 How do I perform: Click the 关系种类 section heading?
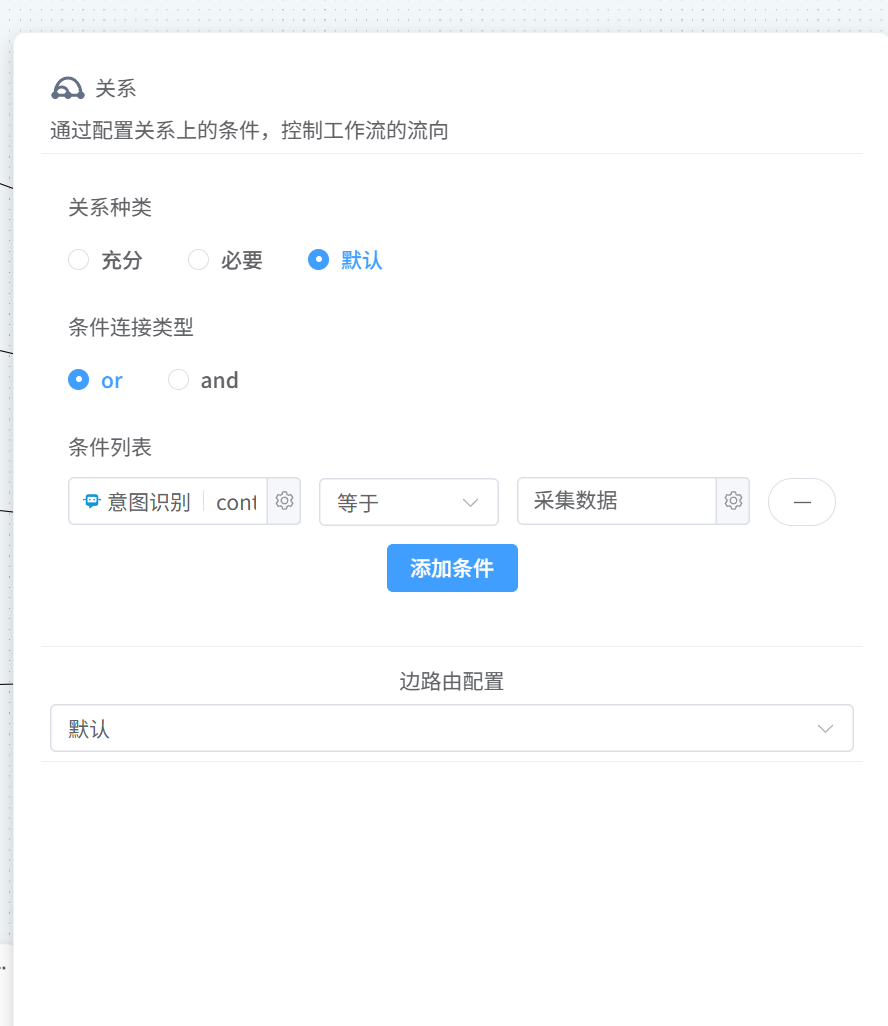(x=110, y=207)
